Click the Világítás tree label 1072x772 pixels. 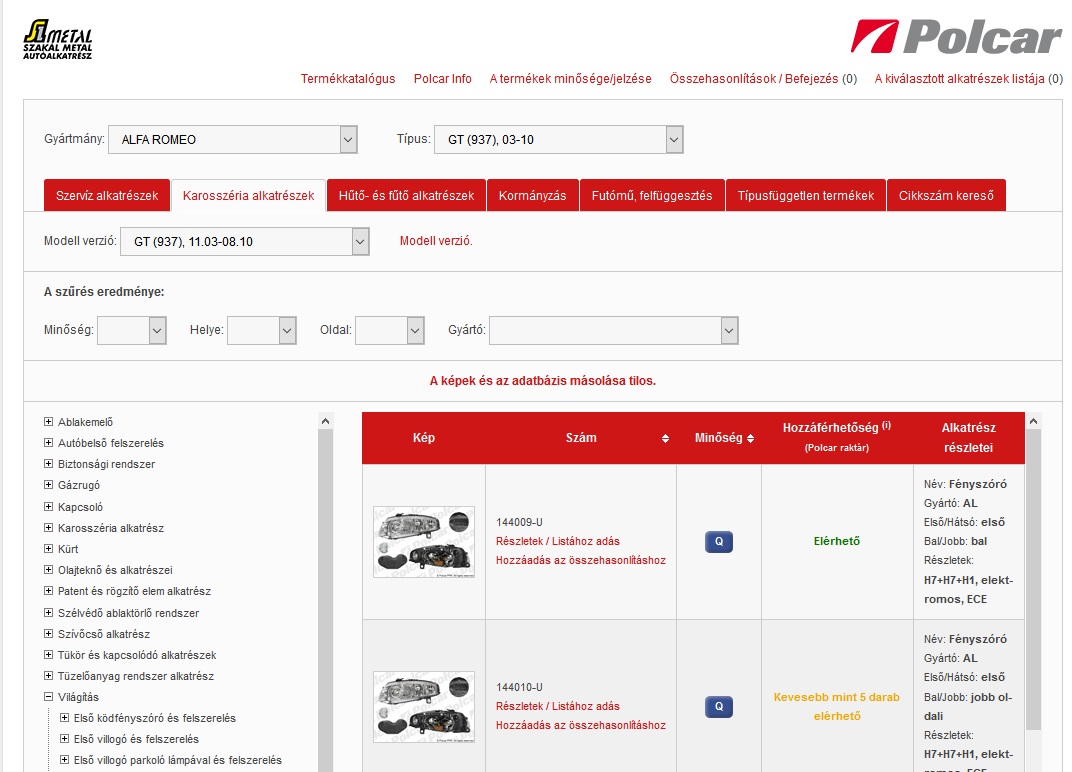point(78,697)
